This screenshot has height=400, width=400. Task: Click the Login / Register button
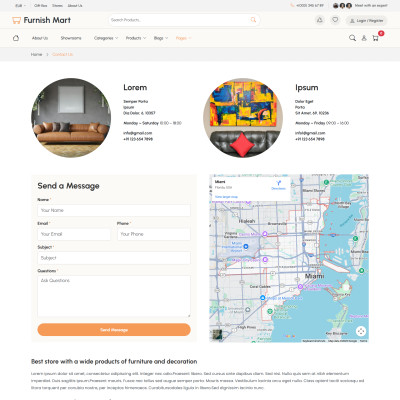(x=366, y=21)
